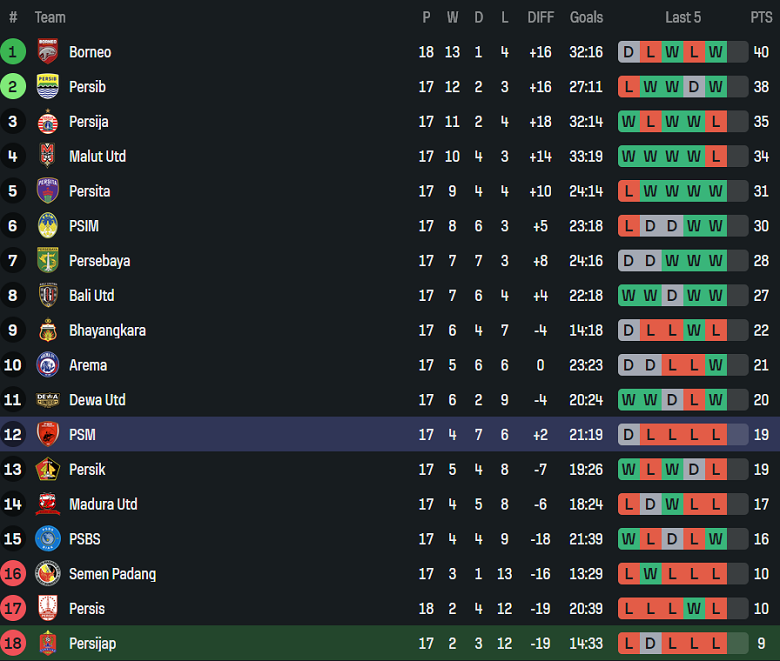Open the Dewa Utd logo icon
Screen dimensions: 780x661
coord(48,399)
